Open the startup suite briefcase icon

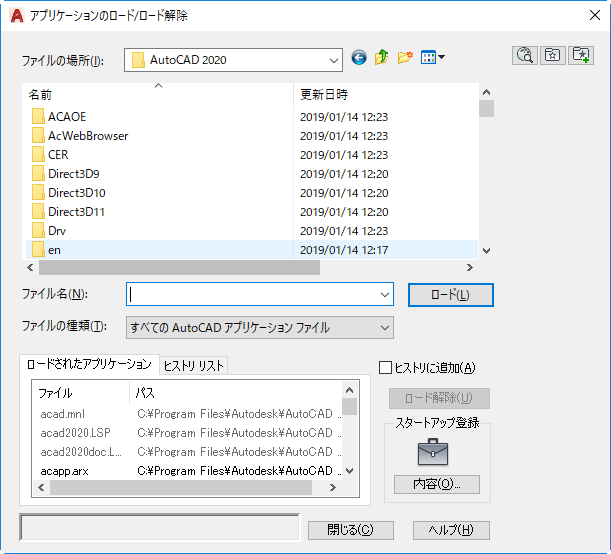[x=433, y=452]
